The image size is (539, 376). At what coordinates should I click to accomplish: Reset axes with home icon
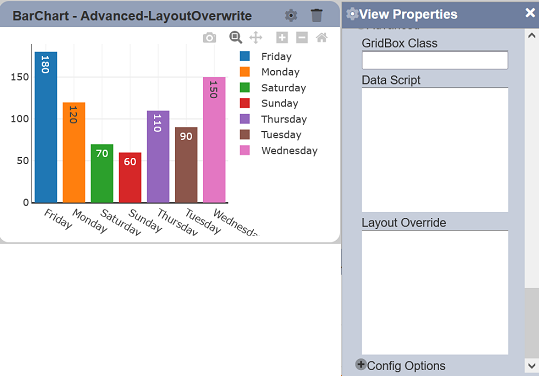(x=322, y=37)
